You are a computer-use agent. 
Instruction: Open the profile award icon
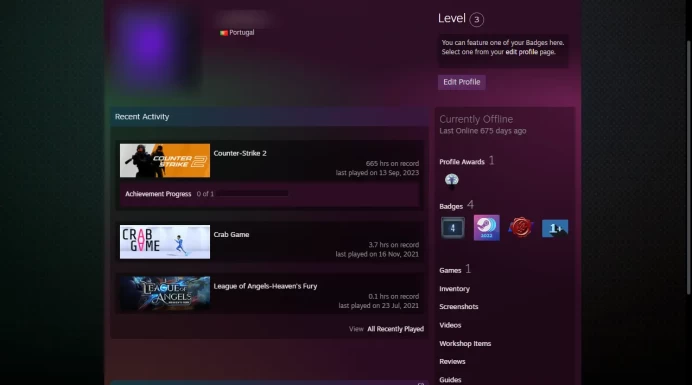[x=451, y=180]
